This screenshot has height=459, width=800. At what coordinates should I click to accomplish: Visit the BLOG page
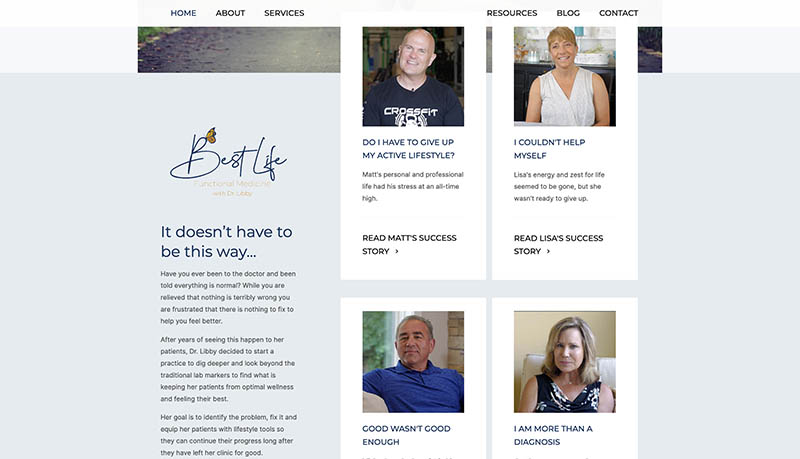point(568,13)
